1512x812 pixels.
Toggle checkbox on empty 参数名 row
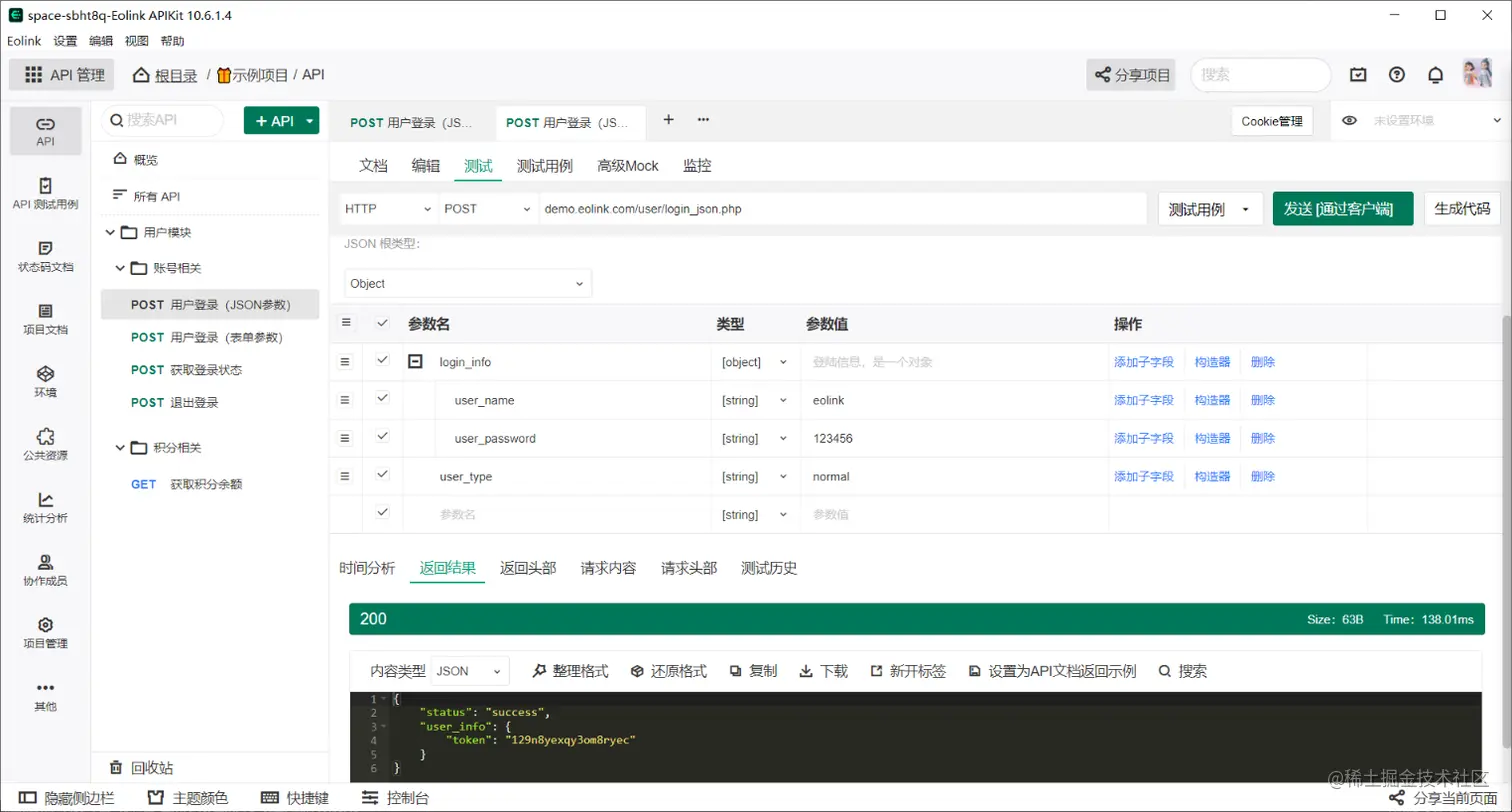(x=382, y=513)
